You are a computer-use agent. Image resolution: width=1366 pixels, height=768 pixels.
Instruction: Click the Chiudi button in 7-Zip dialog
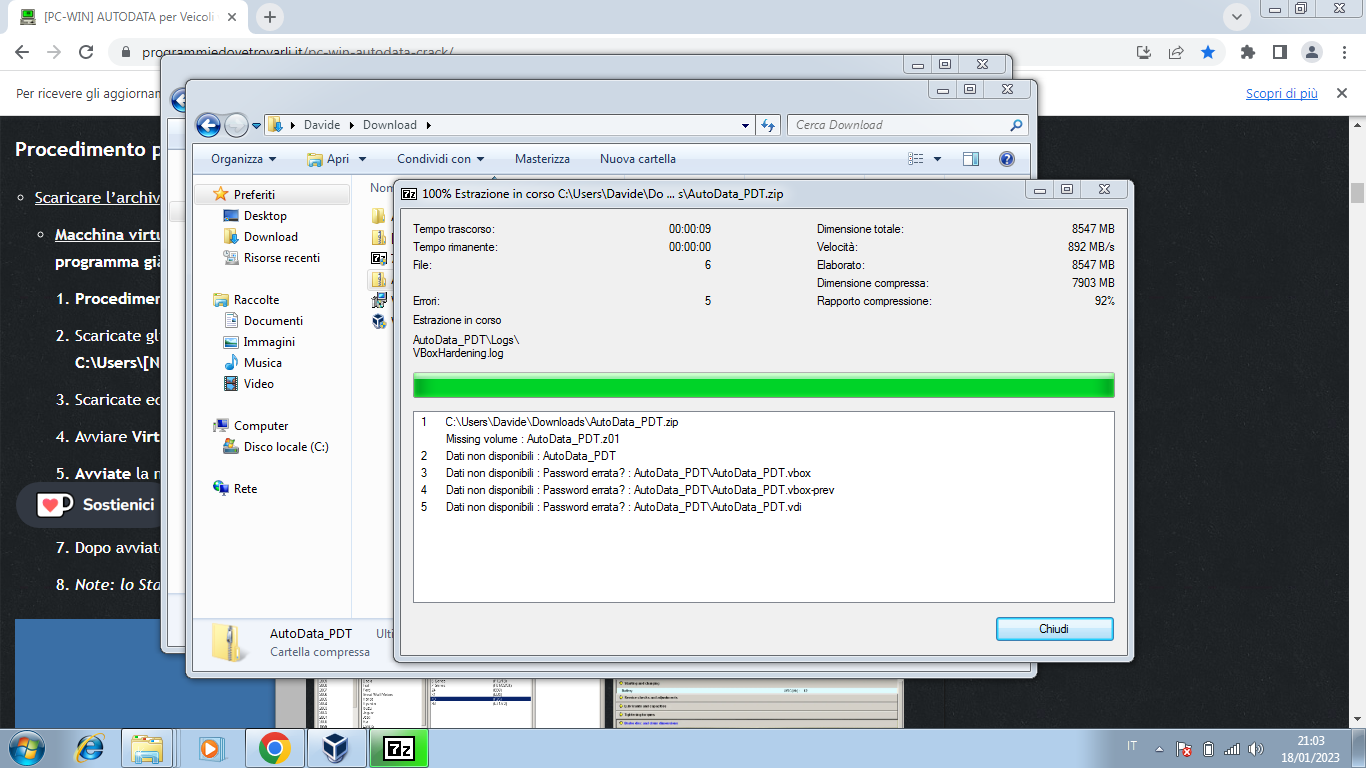[1054, 629]
